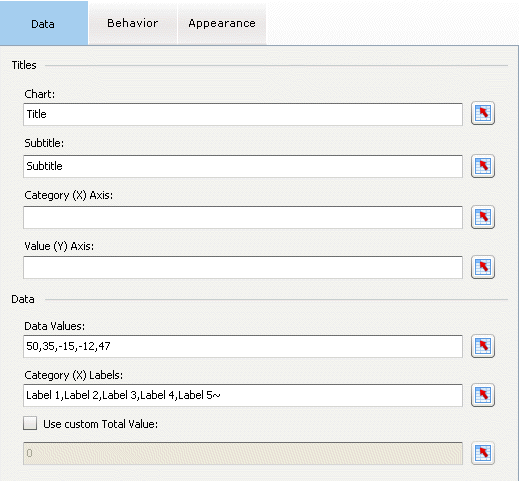Click the Category (X) Labels input field

click(x=243, y=395)
